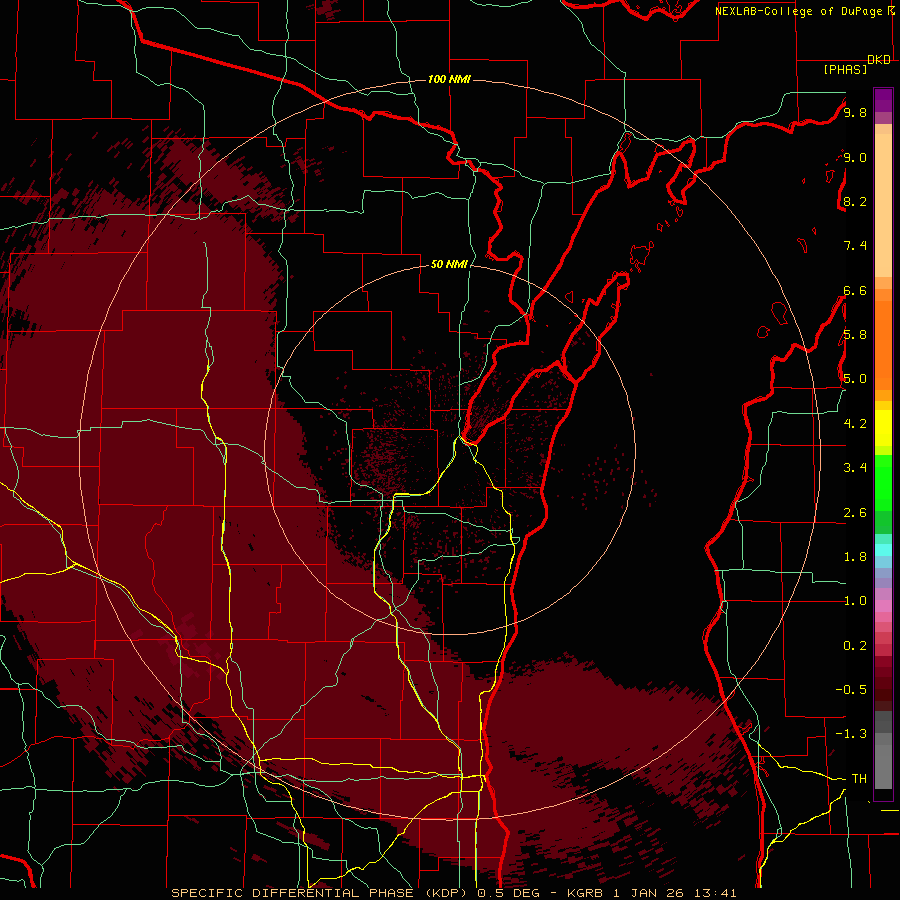Pick the peach band of the color scale
This screenshot has width=900, height=900.
click(883, 205)
